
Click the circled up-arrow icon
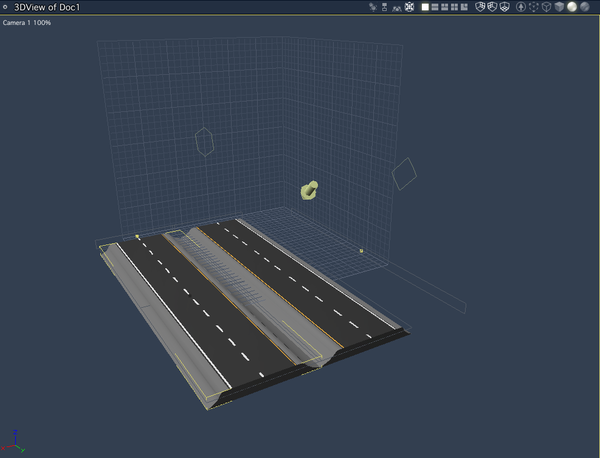pos(521,7)
